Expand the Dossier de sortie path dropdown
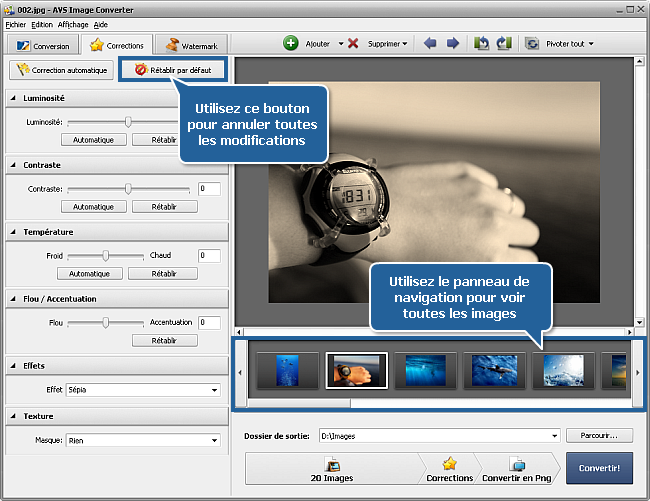This screenshot has width=650, height=501. coord(554,436)
